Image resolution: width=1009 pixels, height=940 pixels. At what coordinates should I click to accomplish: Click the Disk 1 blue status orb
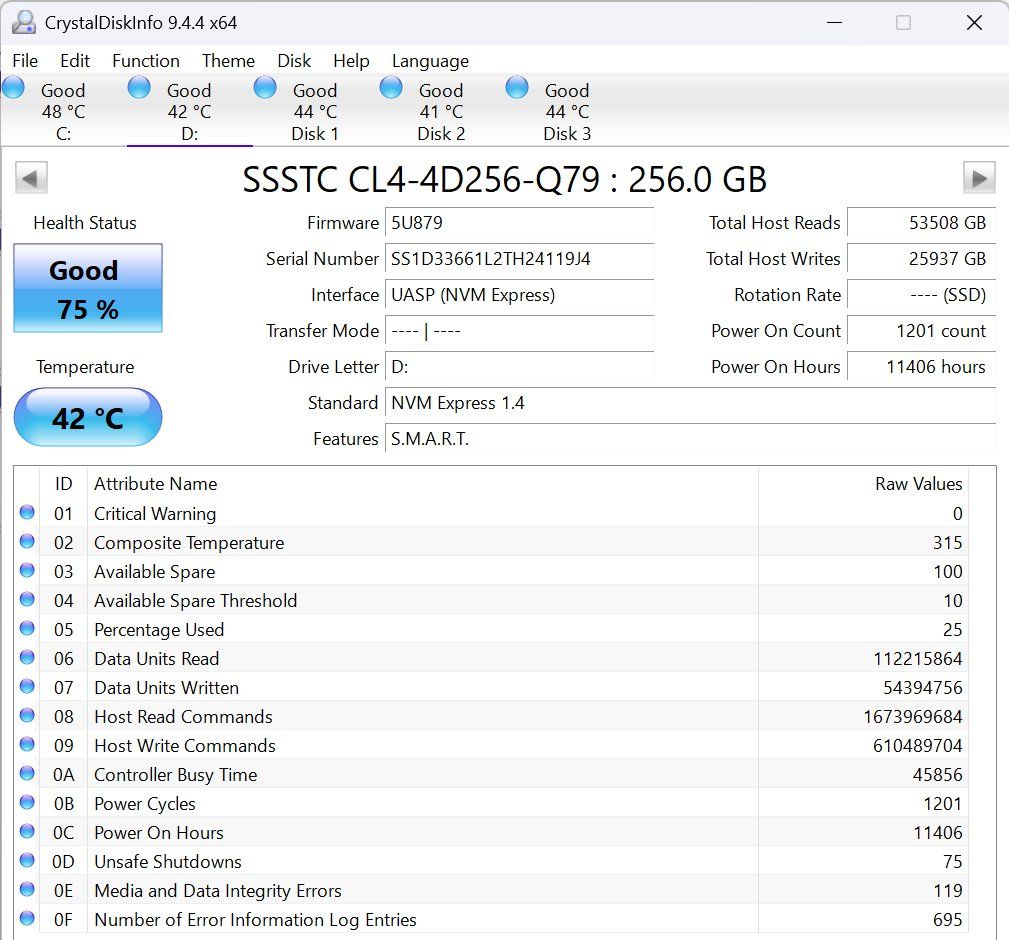[x=265, y=88]
